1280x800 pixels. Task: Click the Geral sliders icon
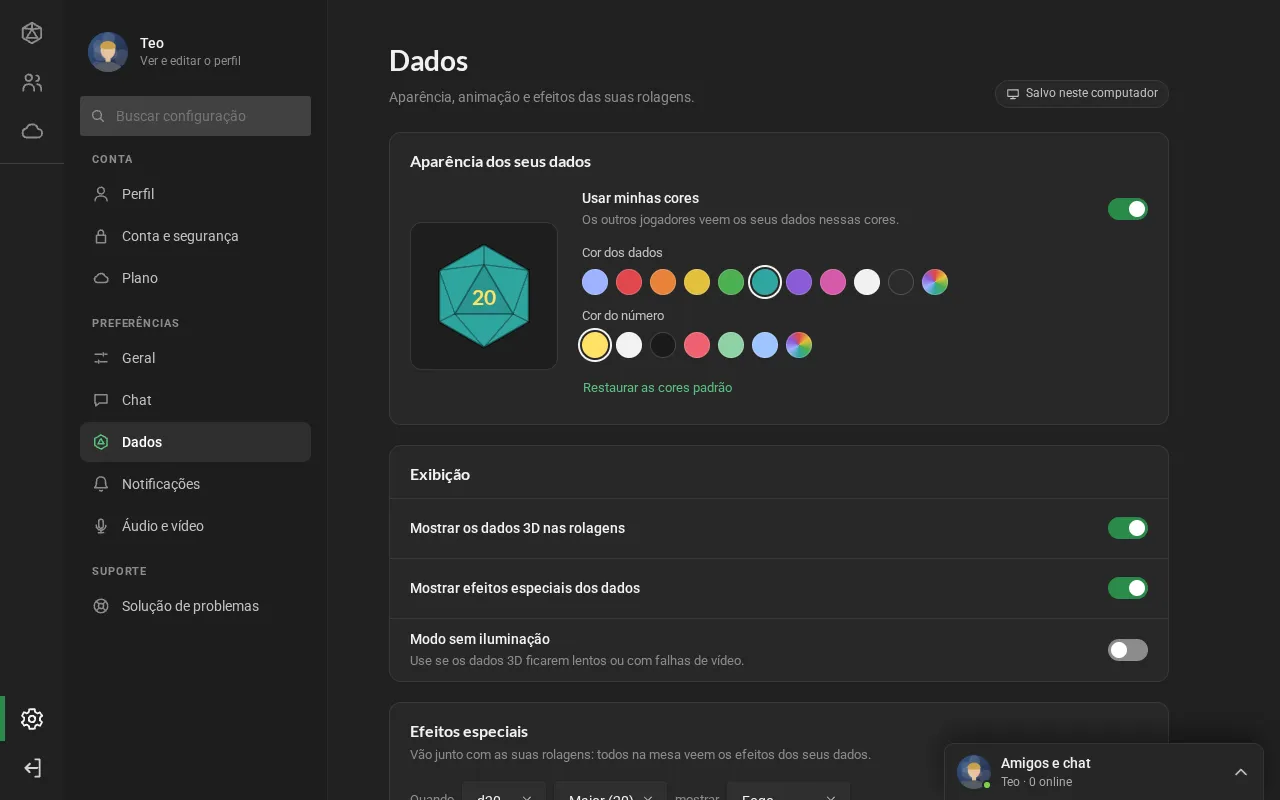click(x=101, y=358)
